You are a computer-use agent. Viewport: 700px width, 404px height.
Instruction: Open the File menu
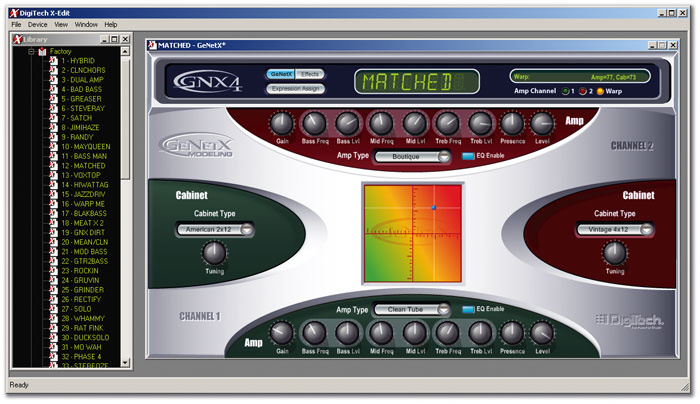pos(16,25)
